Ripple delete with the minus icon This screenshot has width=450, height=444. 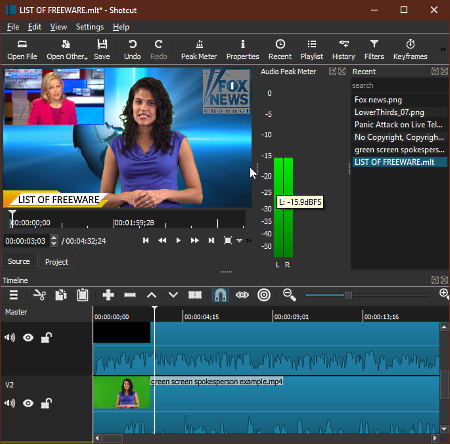click(x=130, y=295)
